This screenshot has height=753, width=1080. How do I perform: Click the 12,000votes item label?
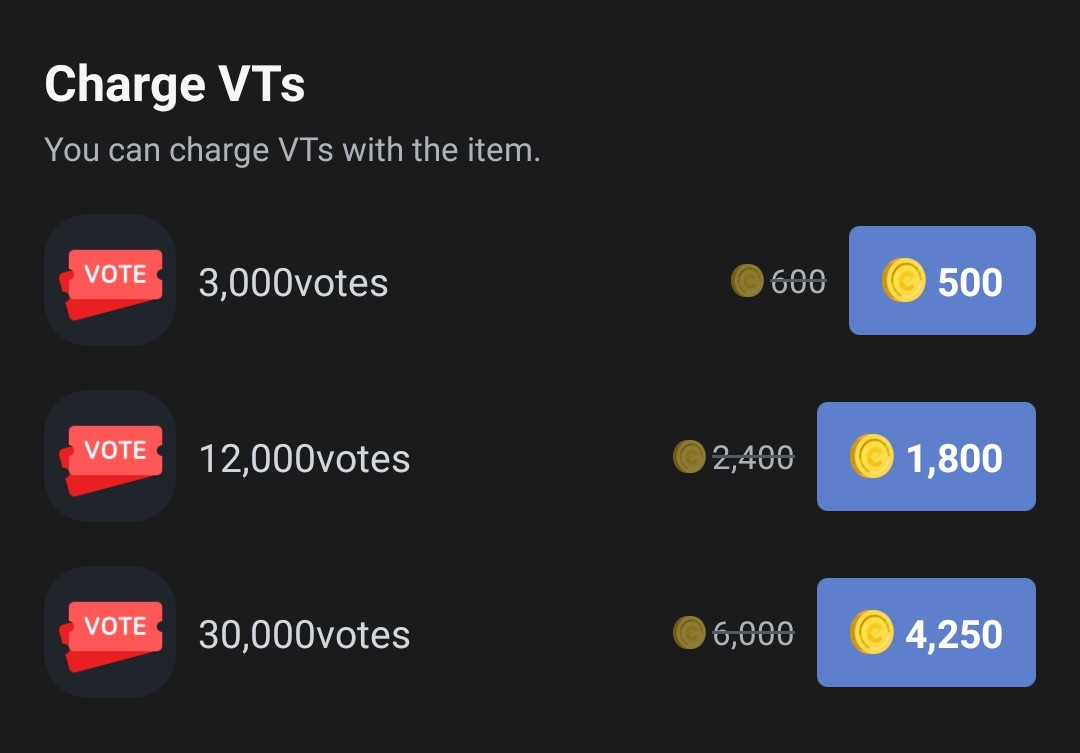click(304, 459)
